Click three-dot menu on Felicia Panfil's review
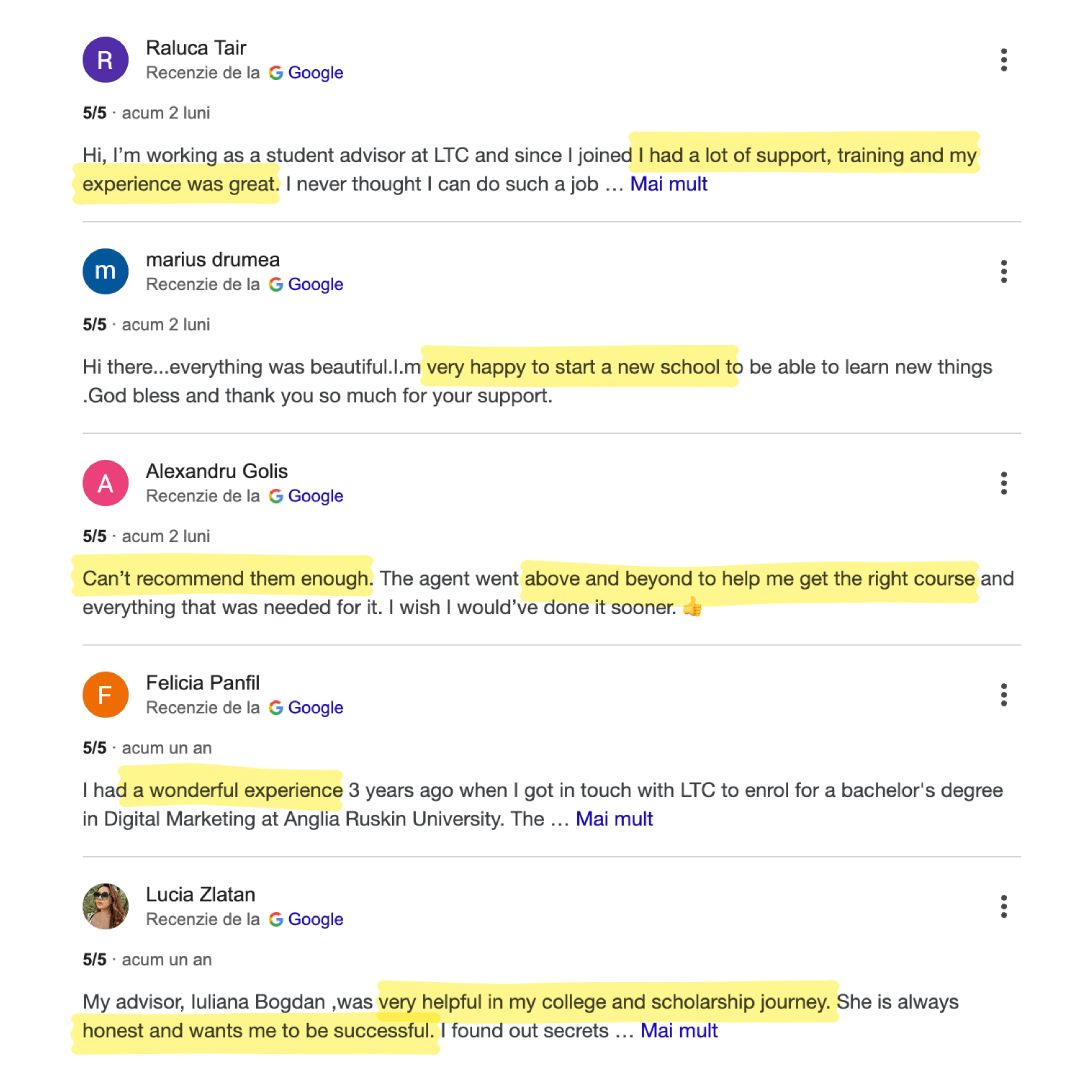Viewport: 1080px width, 1080px height. (x=1004, y=694)
